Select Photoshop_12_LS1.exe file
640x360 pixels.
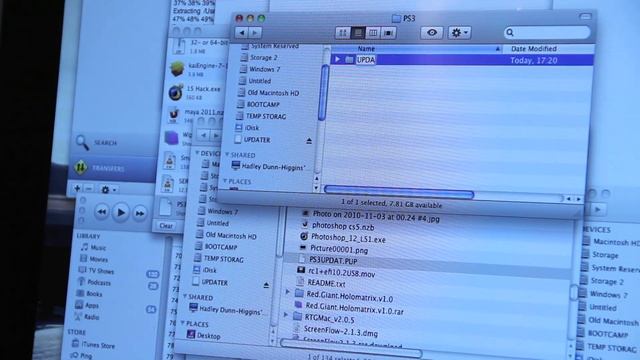(348, 238)
